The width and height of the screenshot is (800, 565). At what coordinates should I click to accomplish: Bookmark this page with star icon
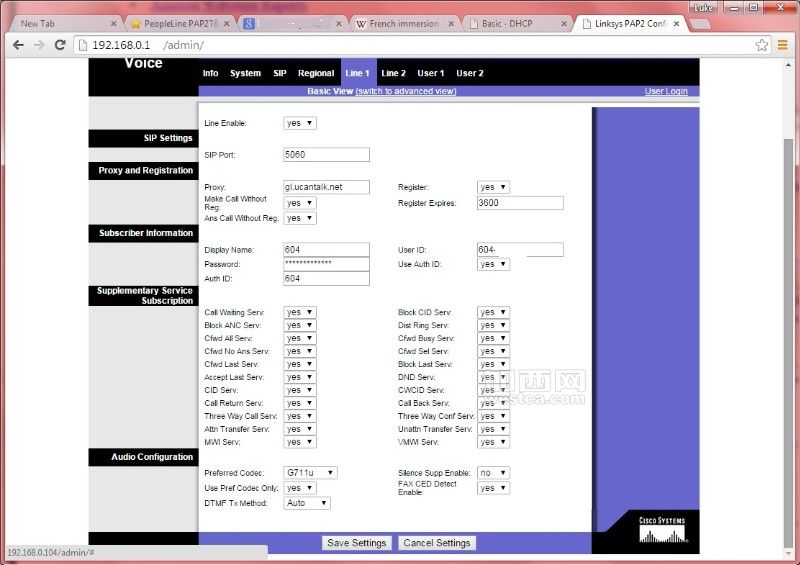tap(762, 45)
